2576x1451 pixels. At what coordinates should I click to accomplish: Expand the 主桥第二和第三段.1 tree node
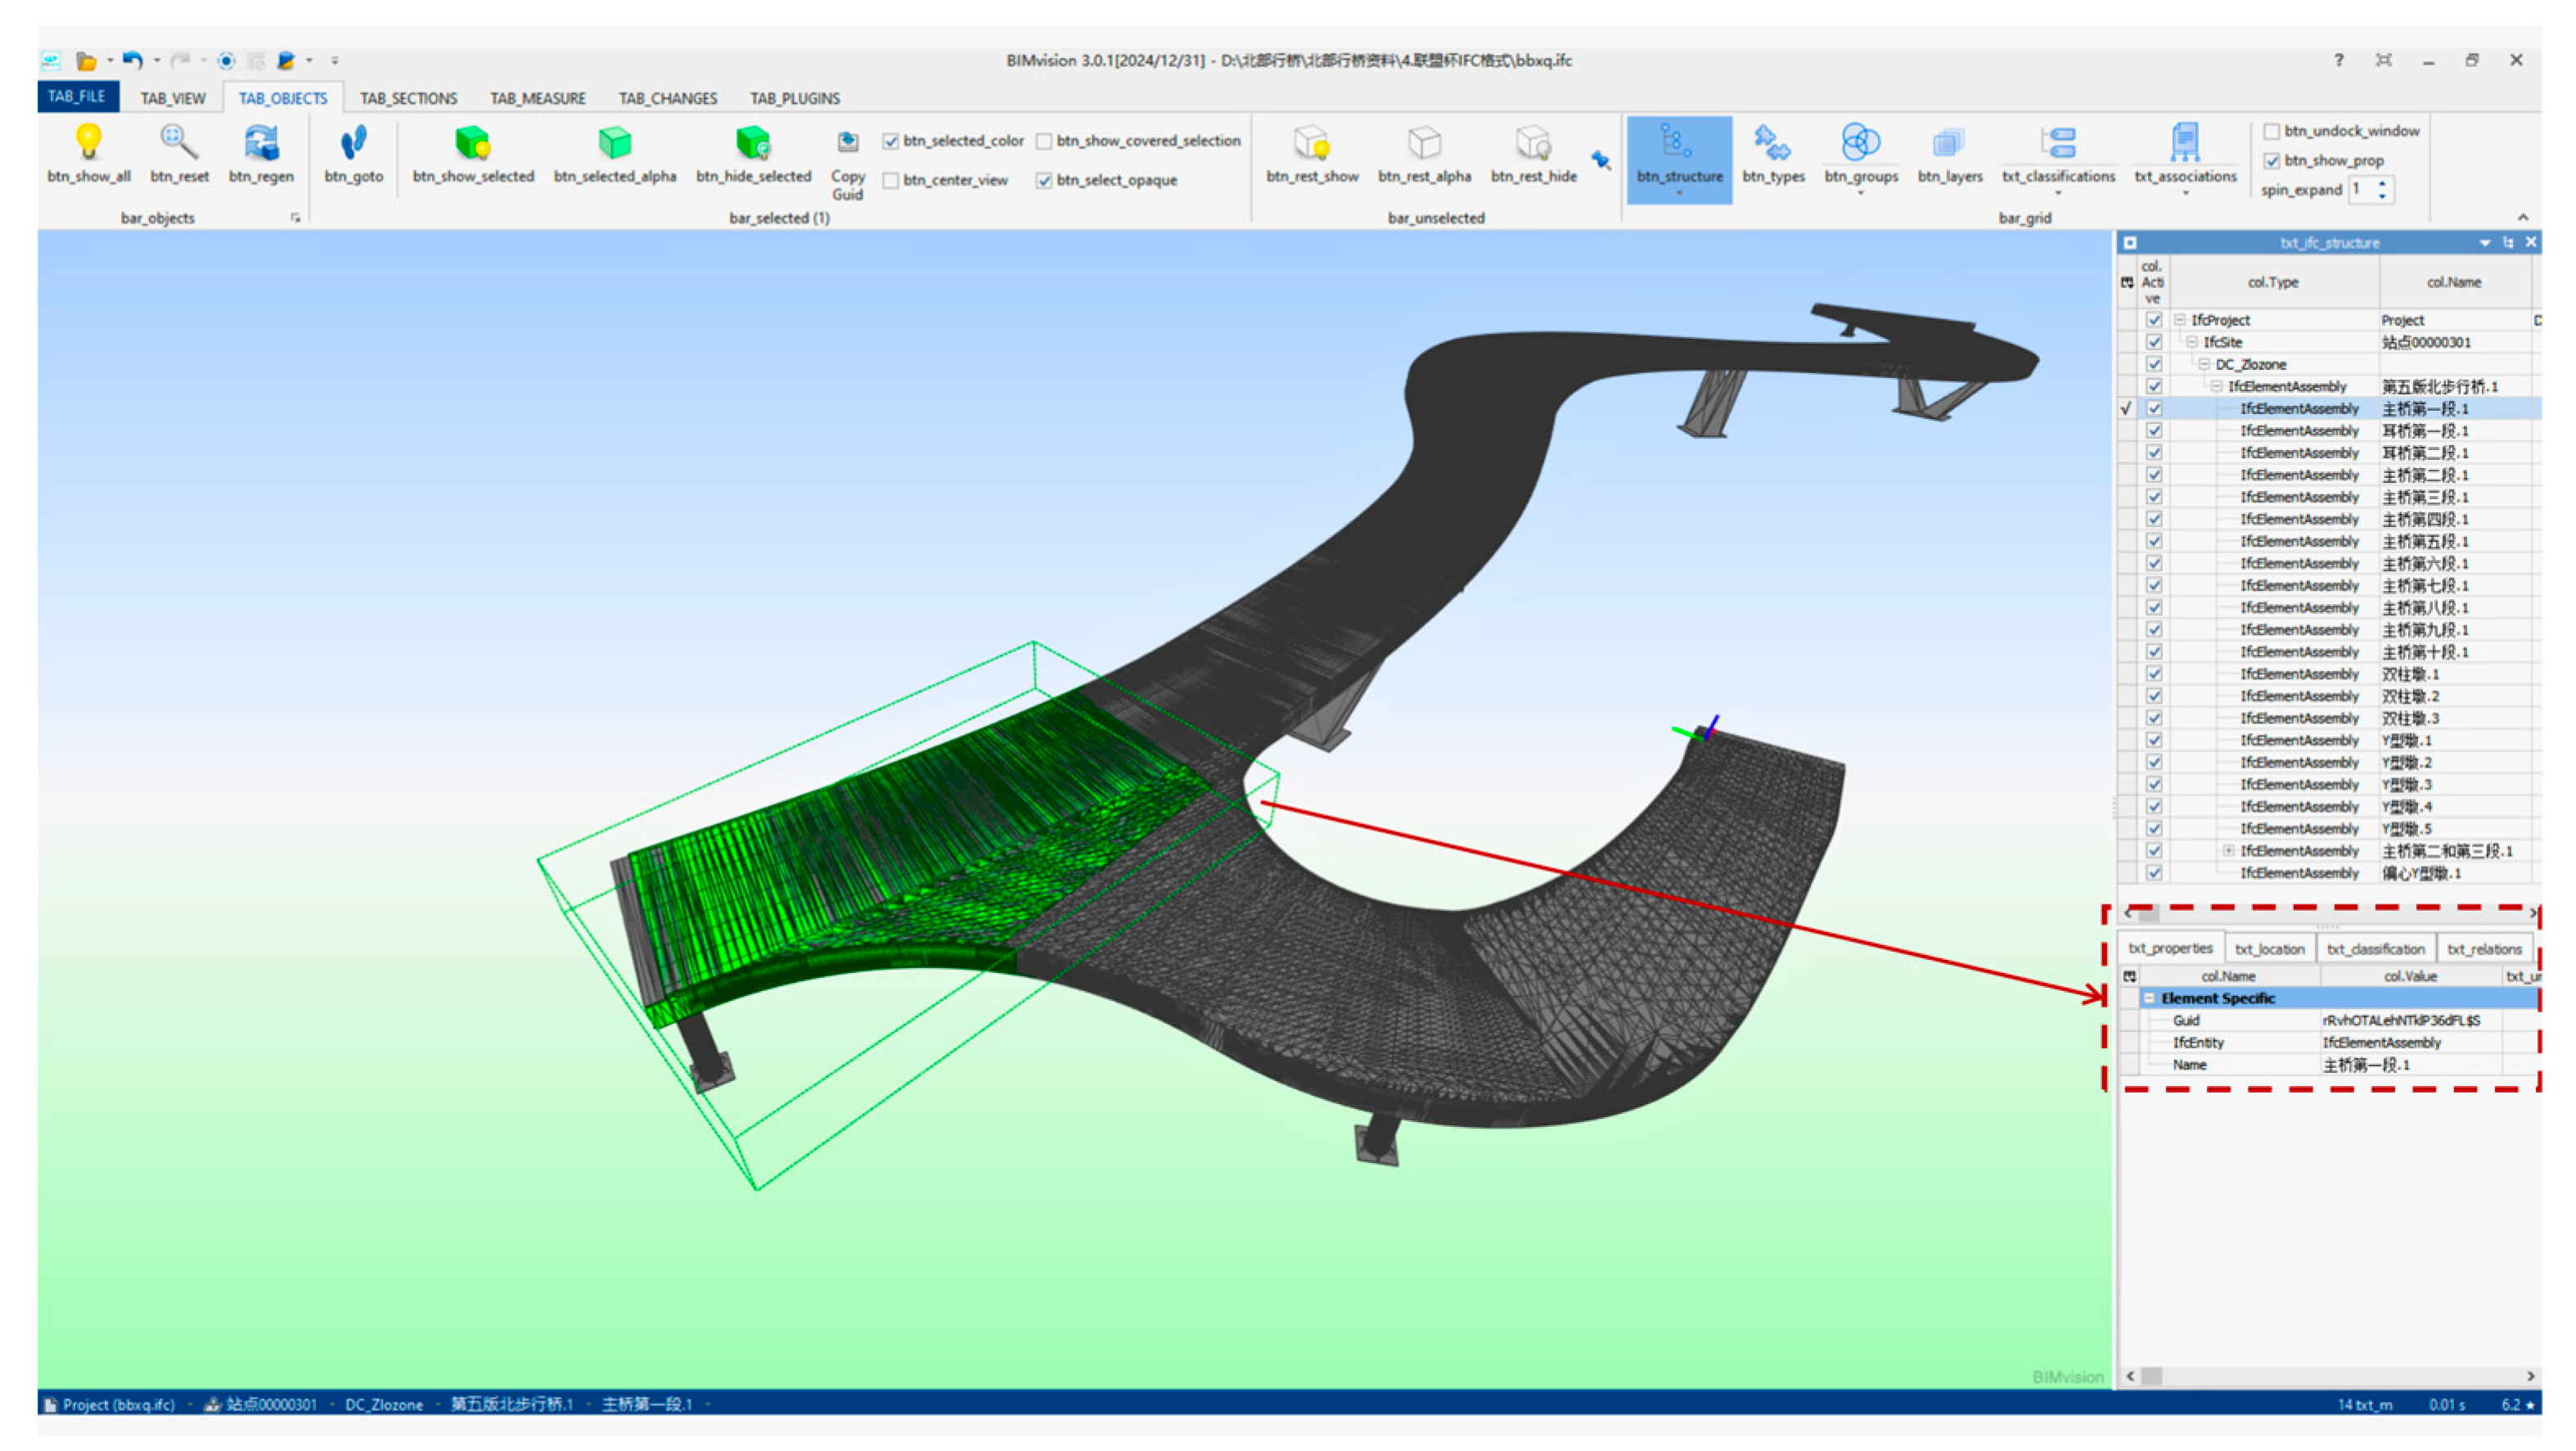[x=2228, y=851]
